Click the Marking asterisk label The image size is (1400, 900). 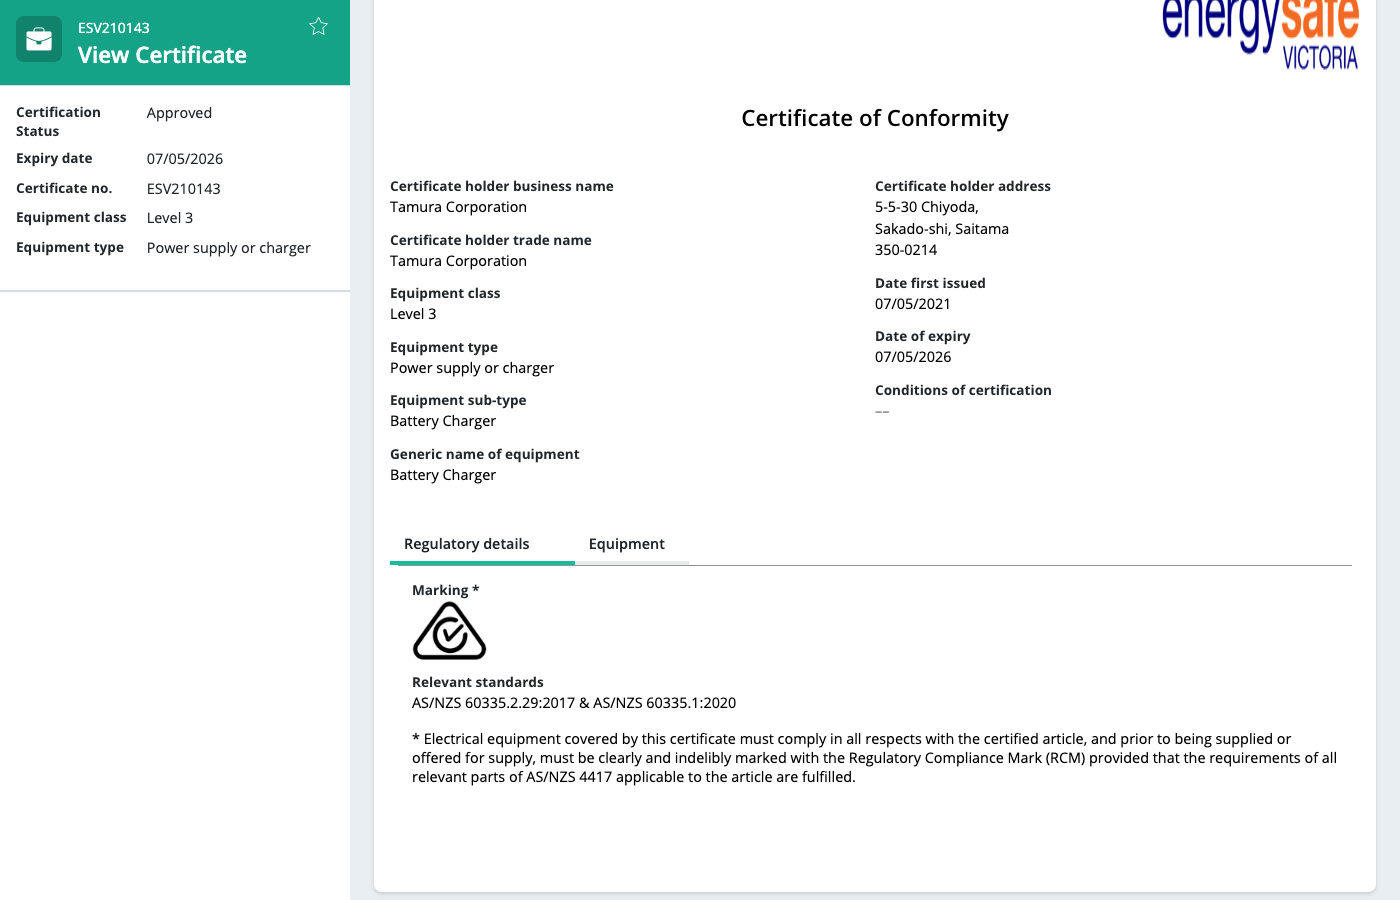[x=445, y=590]
